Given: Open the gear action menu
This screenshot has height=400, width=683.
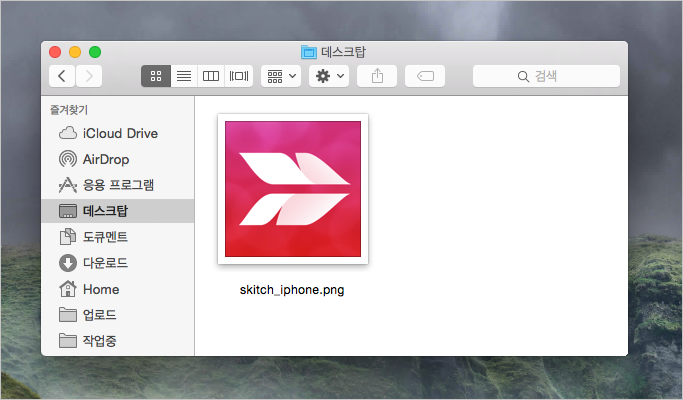Looking at the screenshot, I should 329,76.
